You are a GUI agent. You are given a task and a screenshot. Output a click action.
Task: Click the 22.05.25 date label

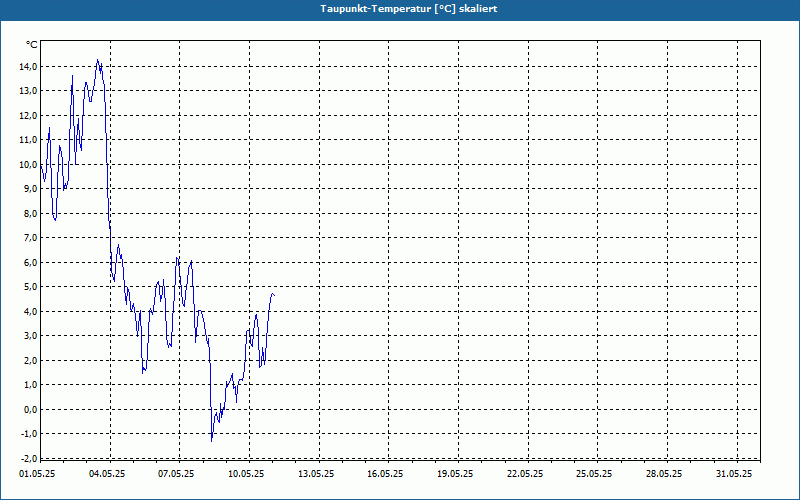click(x=525, y=474)
